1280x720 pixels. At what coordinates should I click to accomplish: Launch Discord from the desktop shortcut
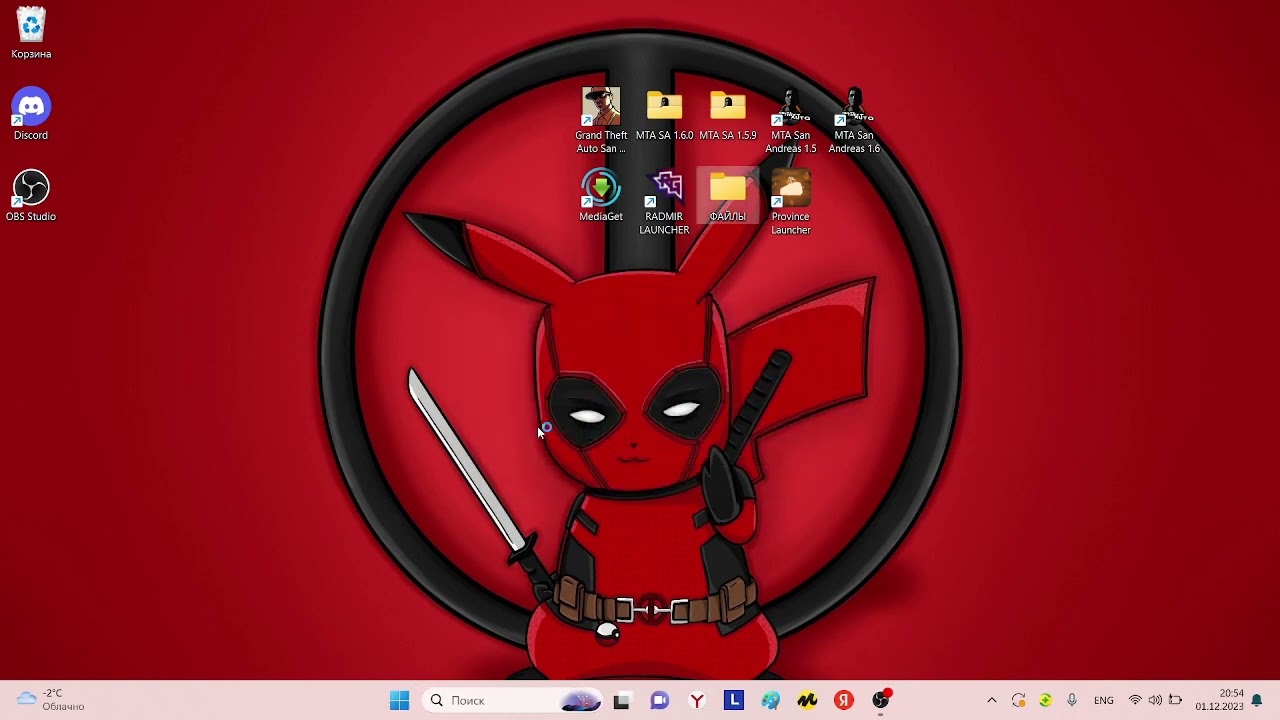tap(31, 114)
